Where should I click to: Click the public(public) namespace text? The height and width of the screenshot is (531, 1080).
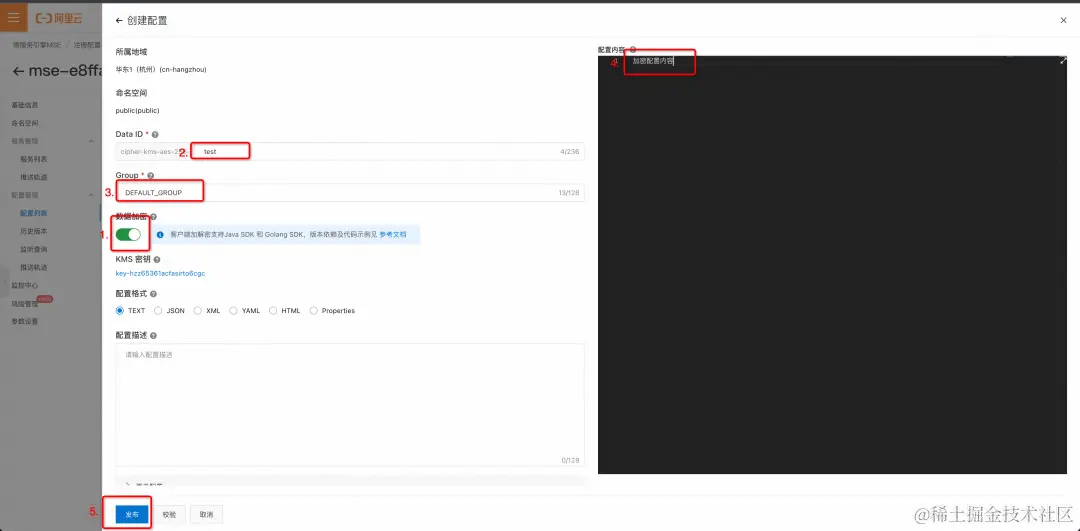tap(138, 110)
